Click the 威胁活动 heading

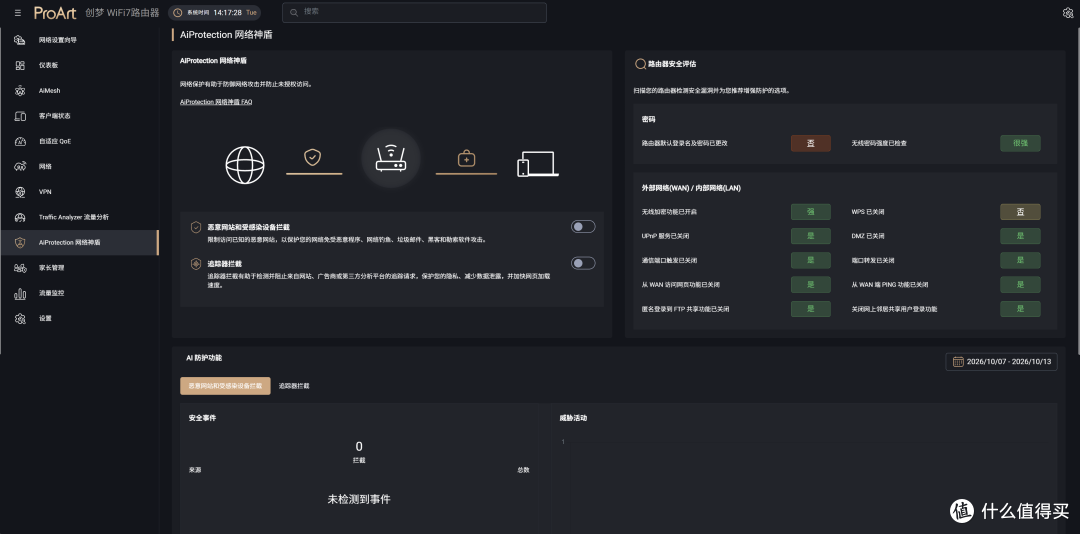pos(573,418)
